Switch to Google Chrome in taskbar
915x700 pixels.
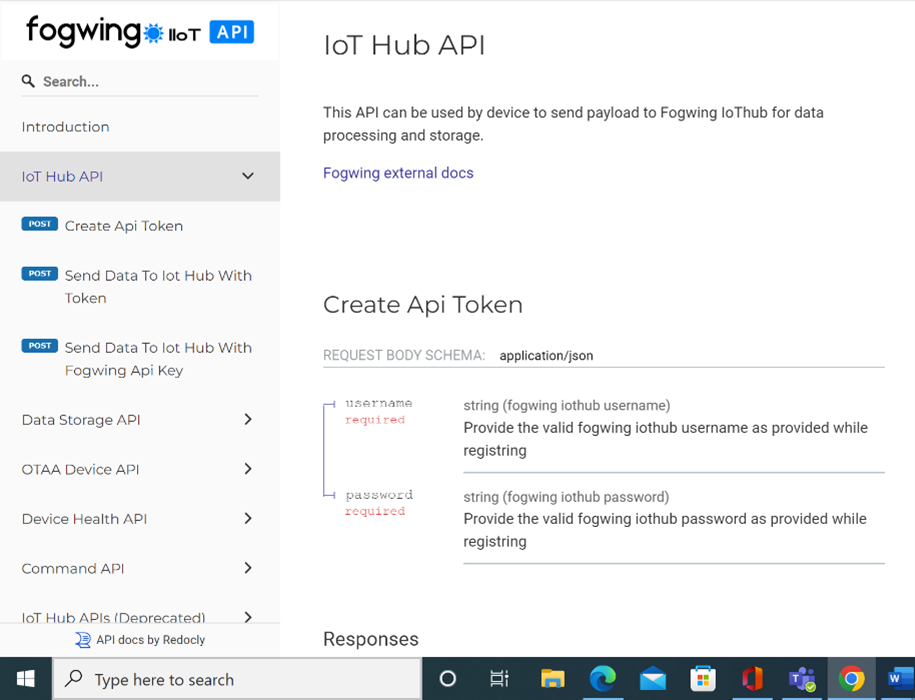[851, 679]
